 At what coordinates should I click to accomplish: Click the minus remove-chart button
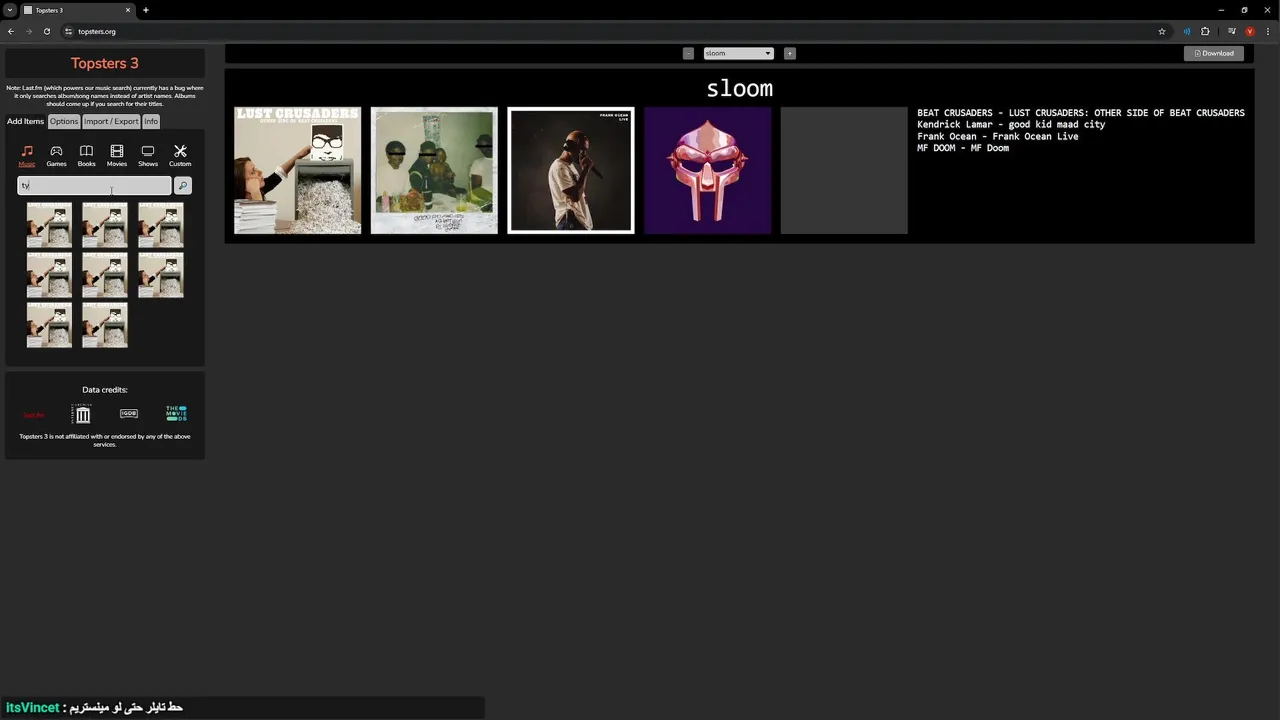(688, 53)
